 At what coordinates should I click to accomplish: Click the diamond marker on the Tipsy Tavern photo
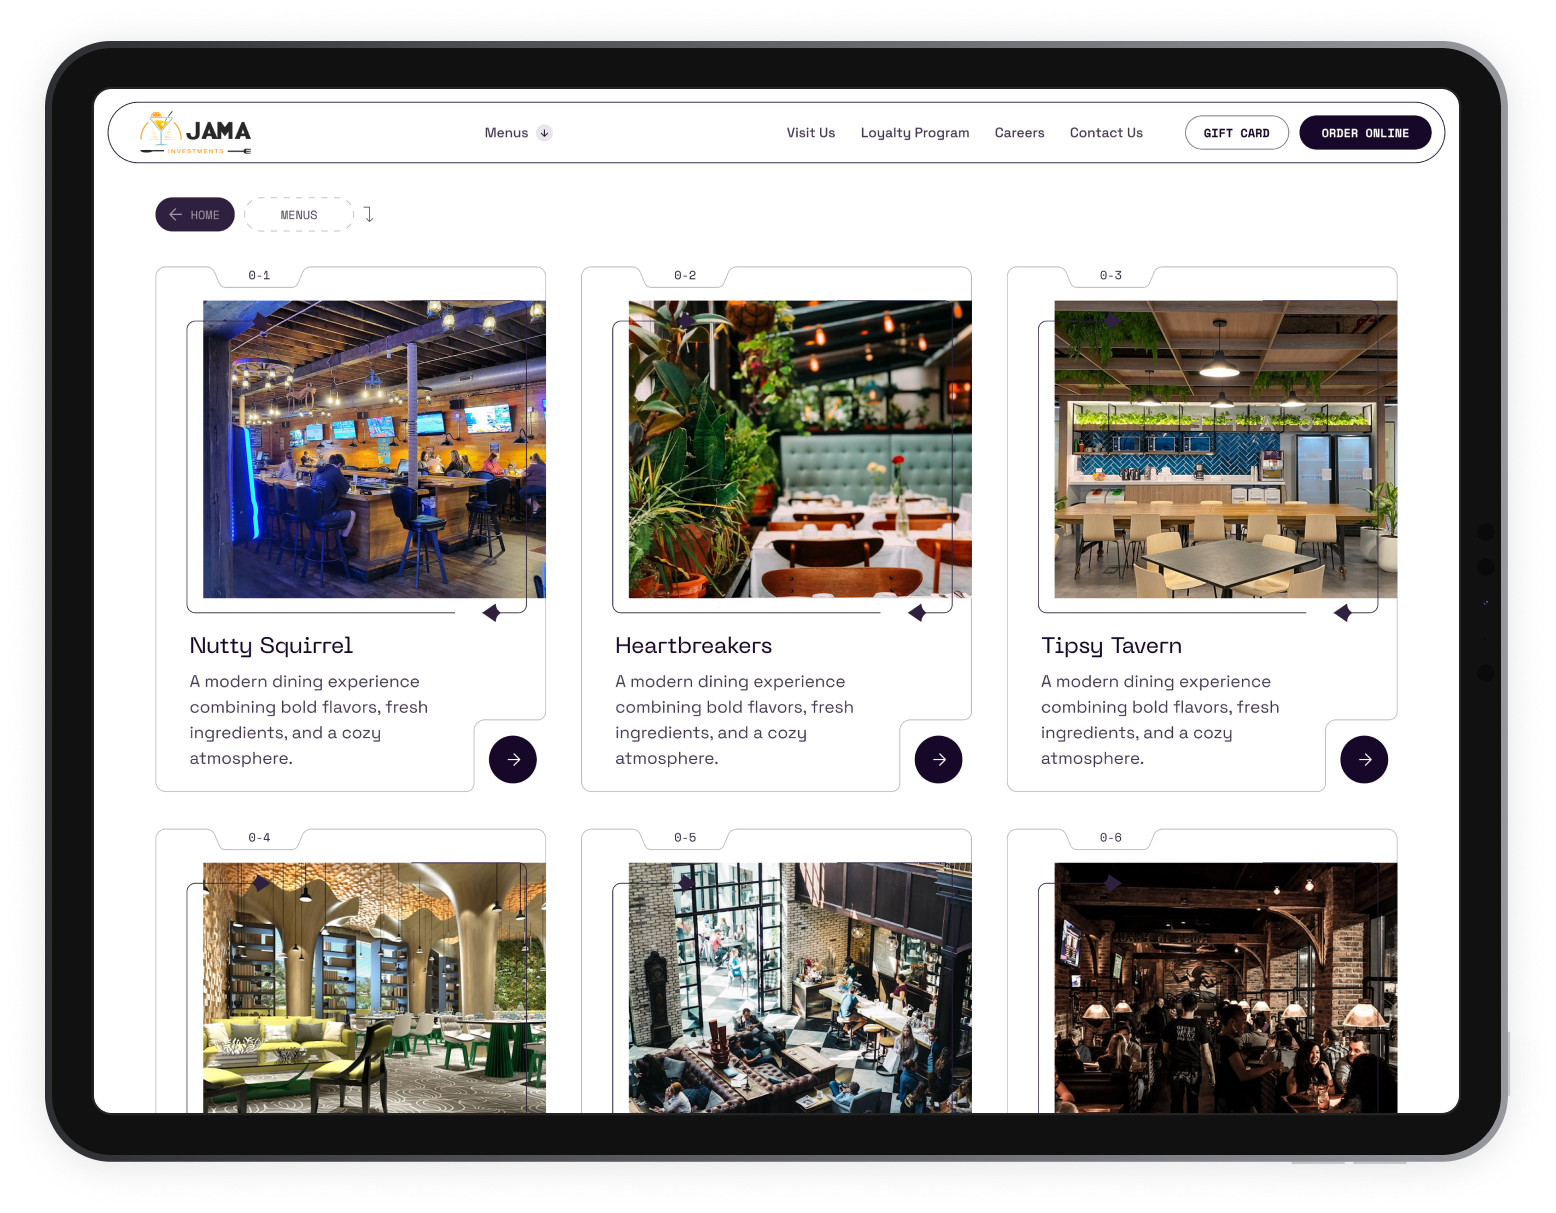(x=1344, y=612)
